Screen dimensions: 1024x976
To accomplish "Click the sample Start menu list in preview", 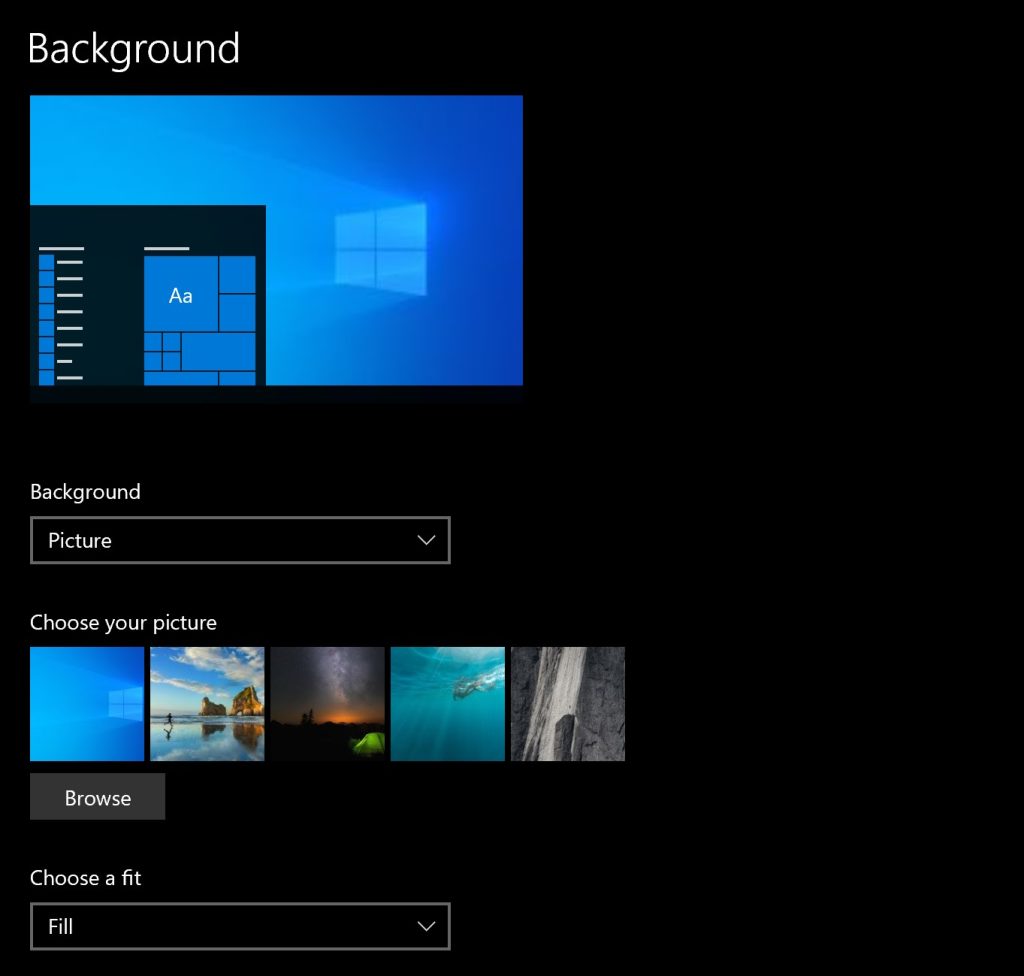I will (61, 315).
